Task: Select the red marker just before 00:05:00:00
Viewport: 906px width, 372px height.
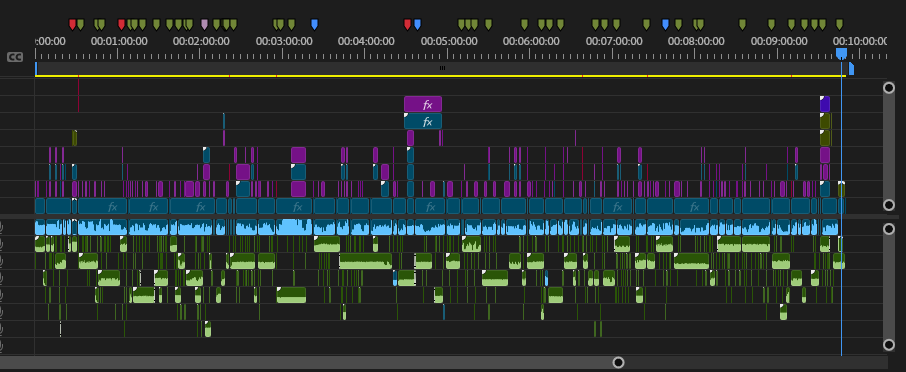Action: click(x=407, y=24)
